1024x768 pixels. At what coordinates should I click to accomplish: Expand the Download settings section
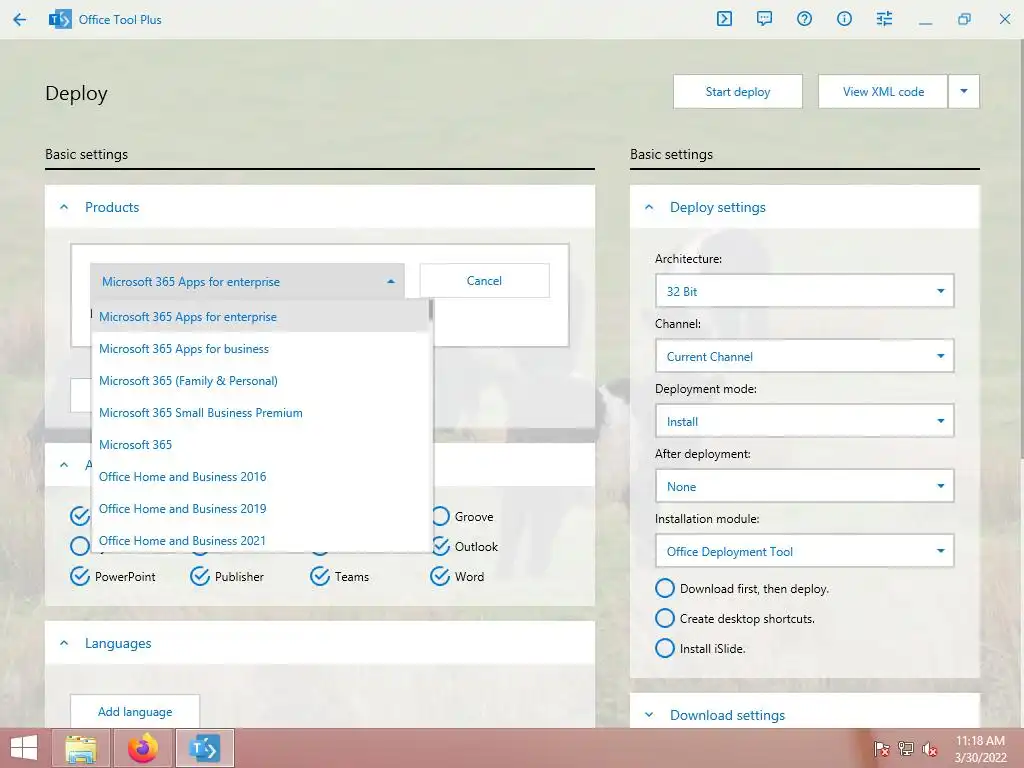click(649, 715)
